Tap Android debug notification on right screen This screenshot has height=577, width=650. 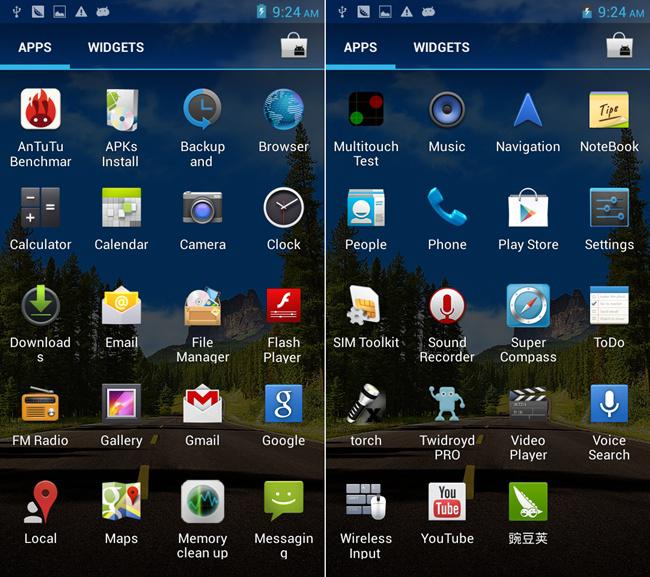(428, 12)
